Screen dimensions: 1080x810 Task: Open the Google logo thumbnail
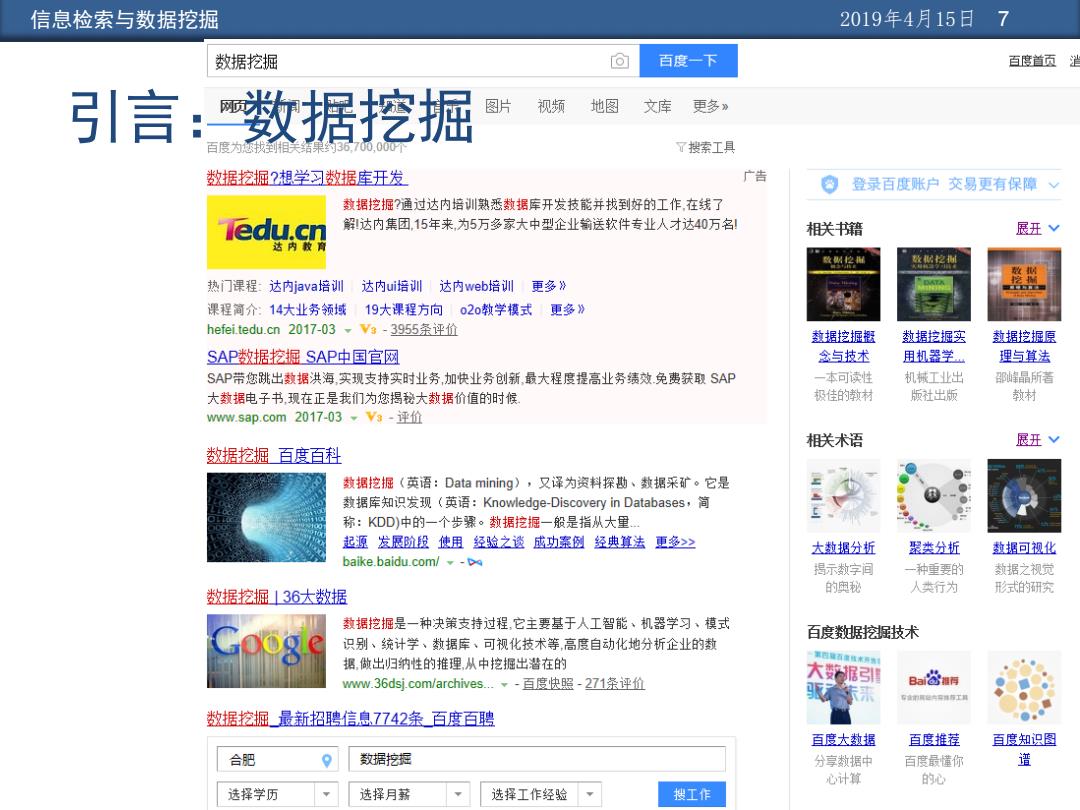[267, 651]
